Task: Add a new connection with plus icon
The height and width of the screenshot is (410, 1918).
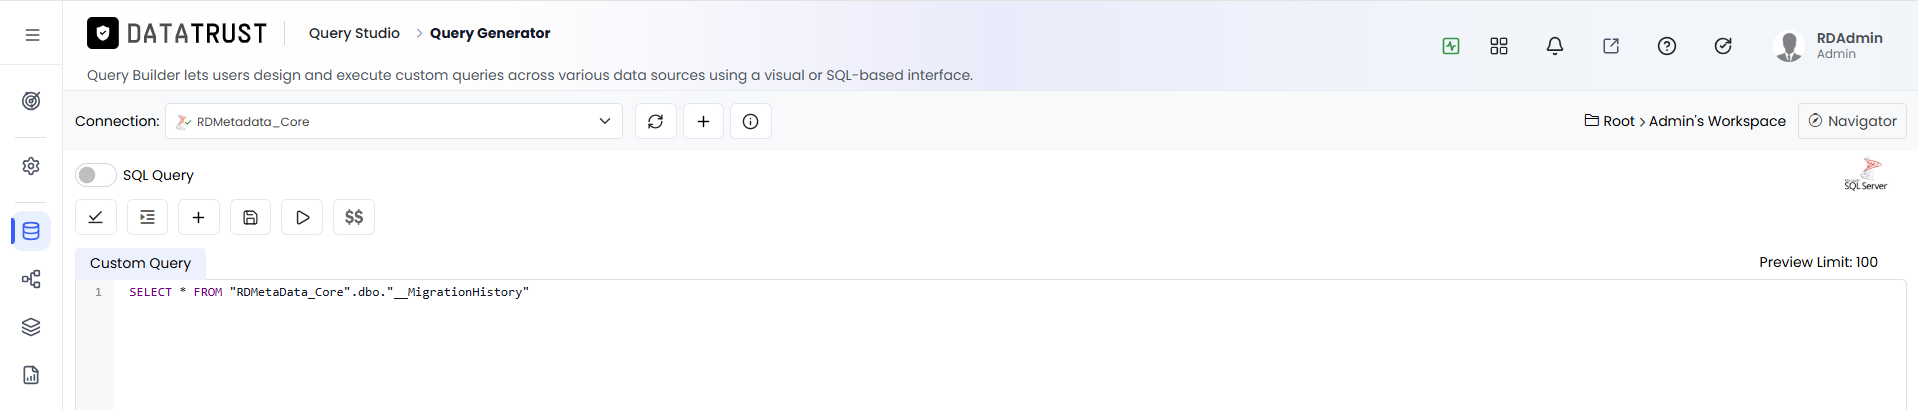Action: (x=704, y=121)
